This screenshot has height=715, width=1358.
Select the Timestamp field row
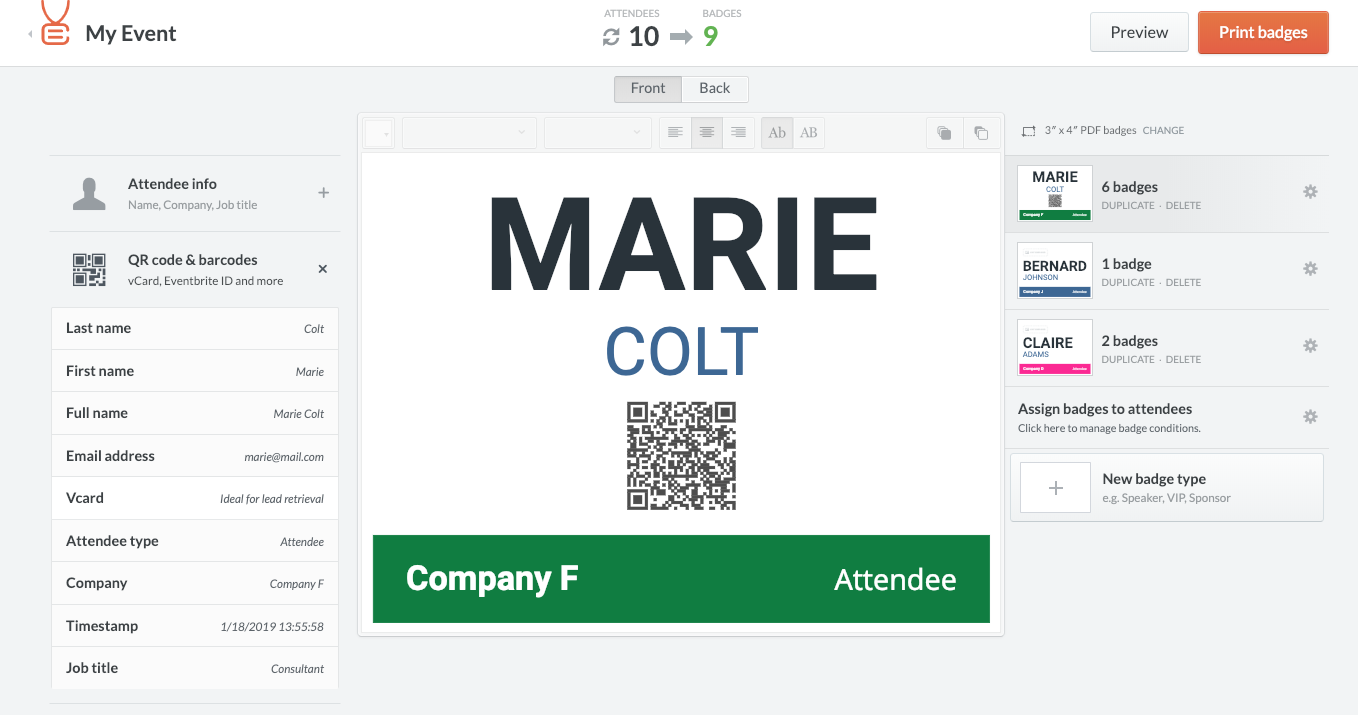[x=195, y=626]
